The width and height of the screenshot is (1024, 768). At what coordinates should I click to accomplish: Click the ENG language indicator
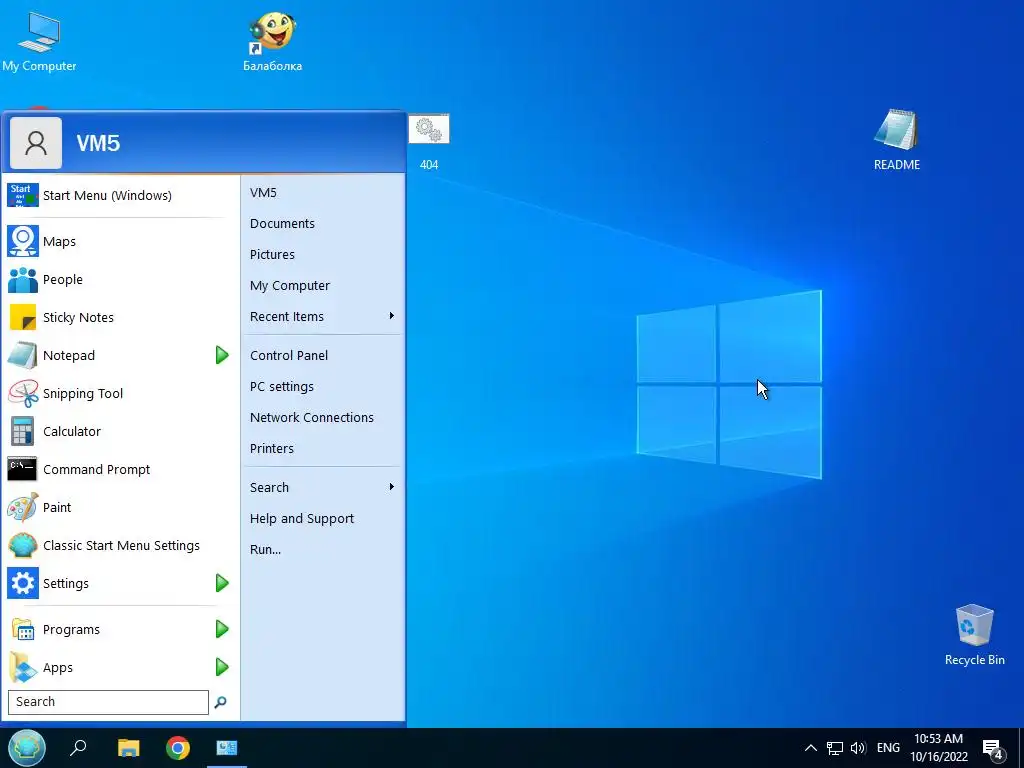(888, 748)
